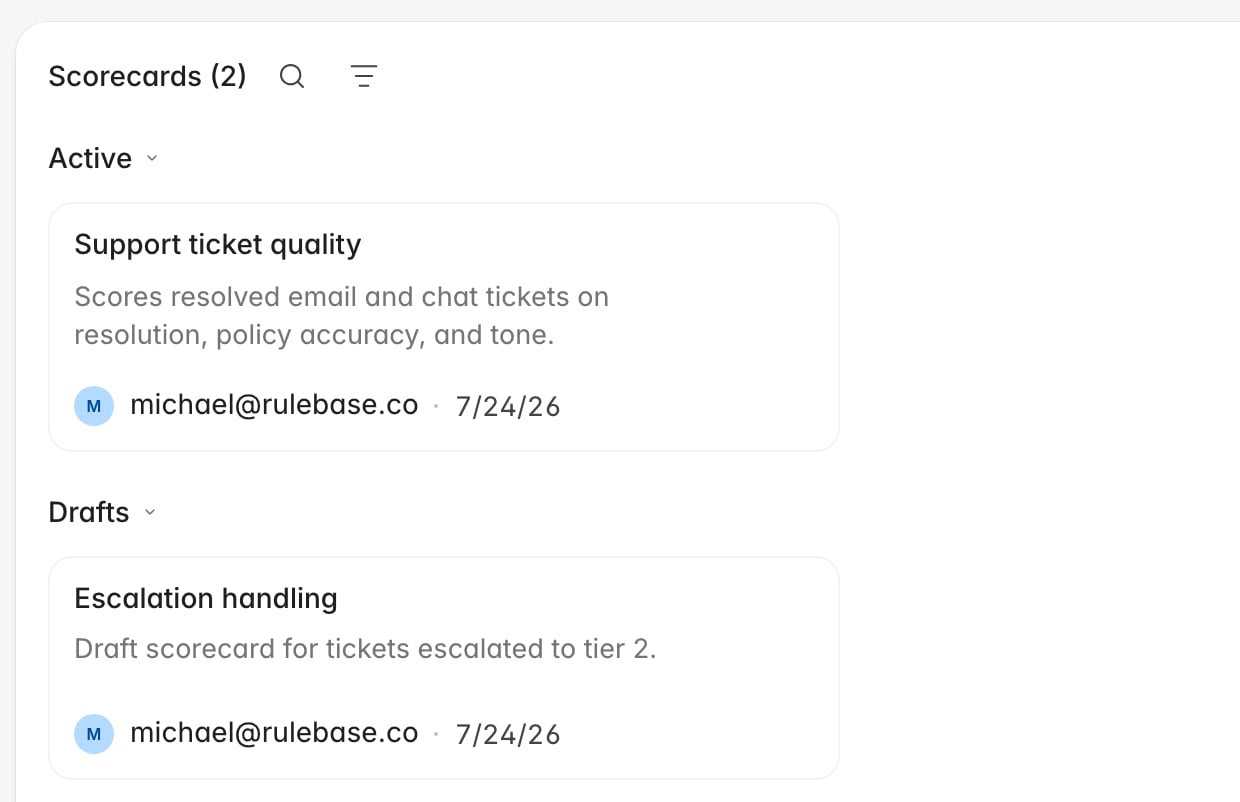
Task: Open the filter icon next to search
Action: tap(364, 76)
